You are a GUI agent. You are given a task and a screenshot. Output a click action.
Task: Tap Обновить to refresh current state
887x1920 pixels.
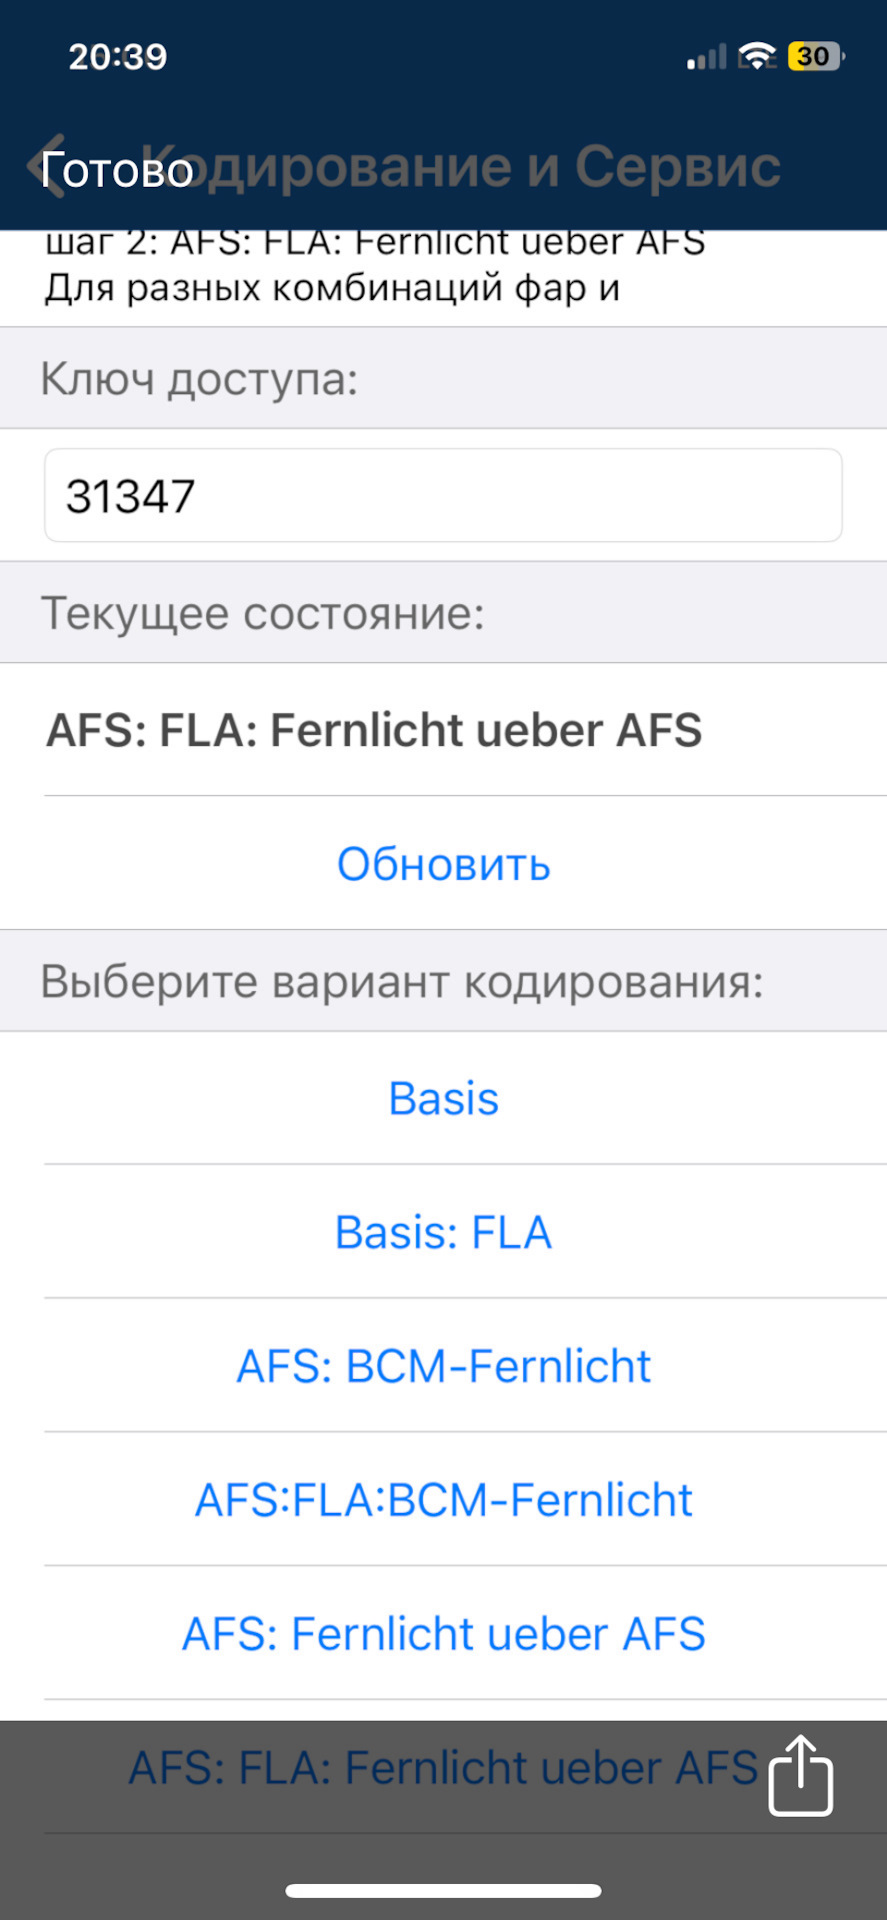443,864
